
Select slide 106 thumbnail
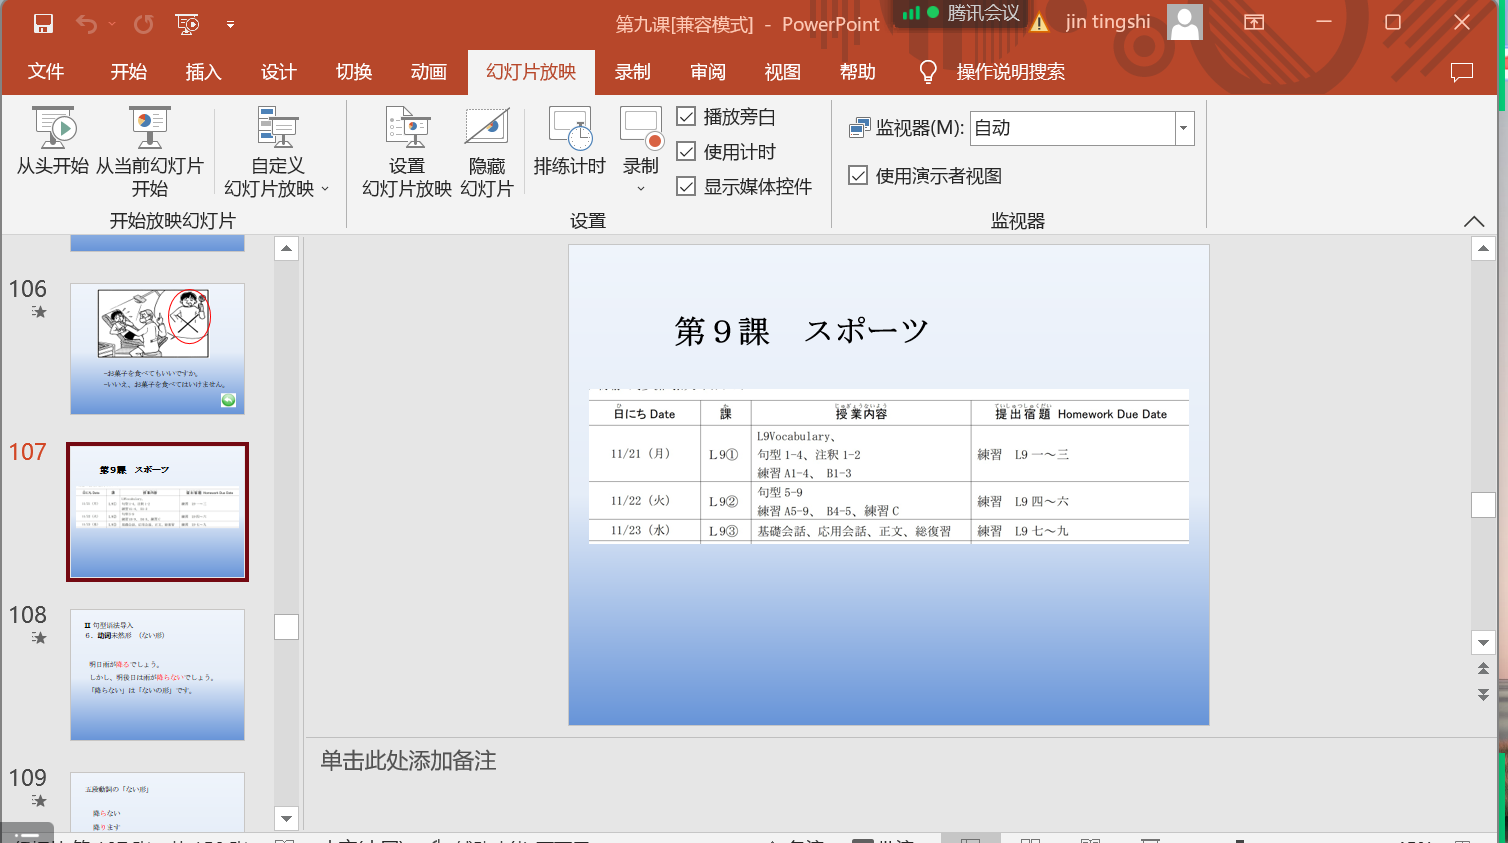[x=157, y=349]
